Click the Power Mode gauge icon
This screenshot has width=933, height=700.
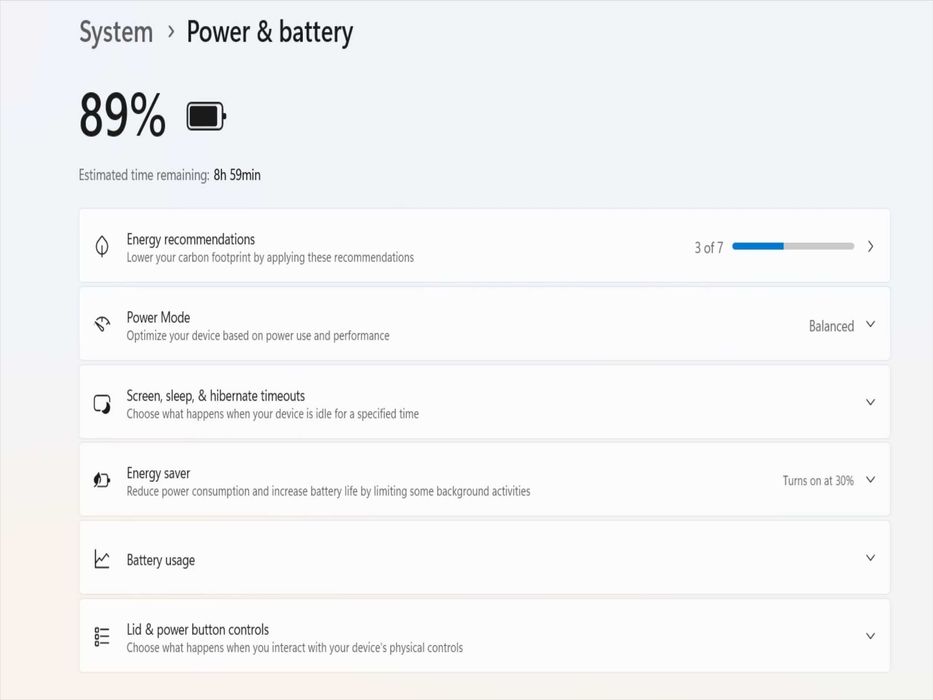pos(102,325)
